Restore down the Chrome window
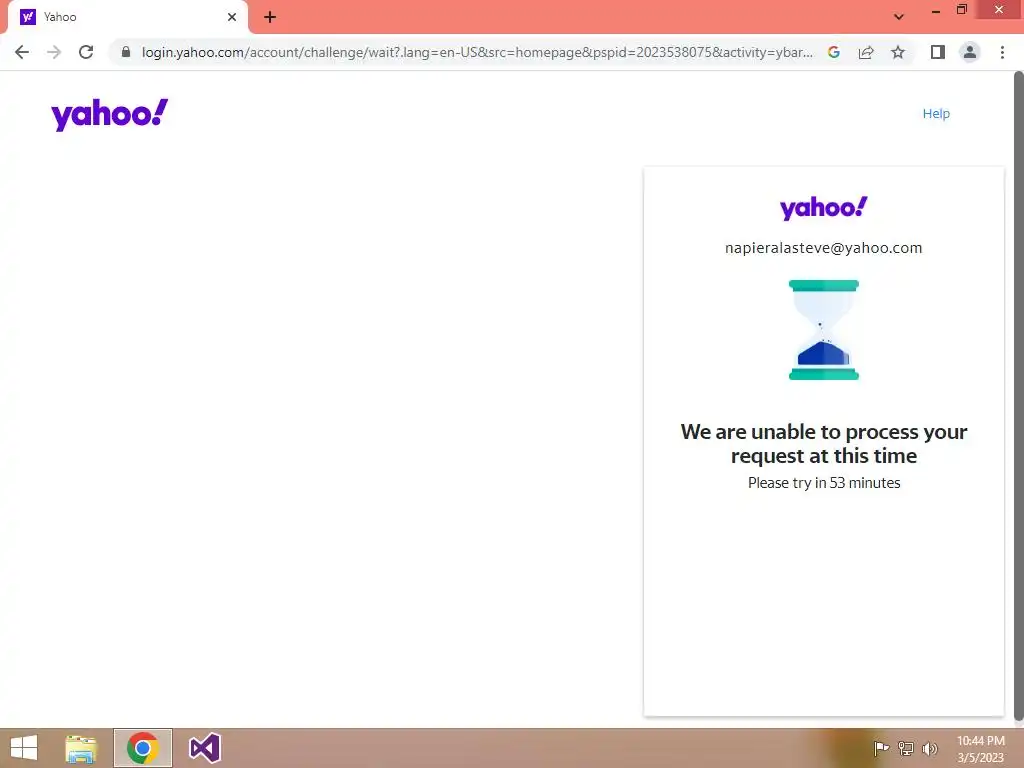This screenshot has width=1024, height=768. click(x=962, y=10)
